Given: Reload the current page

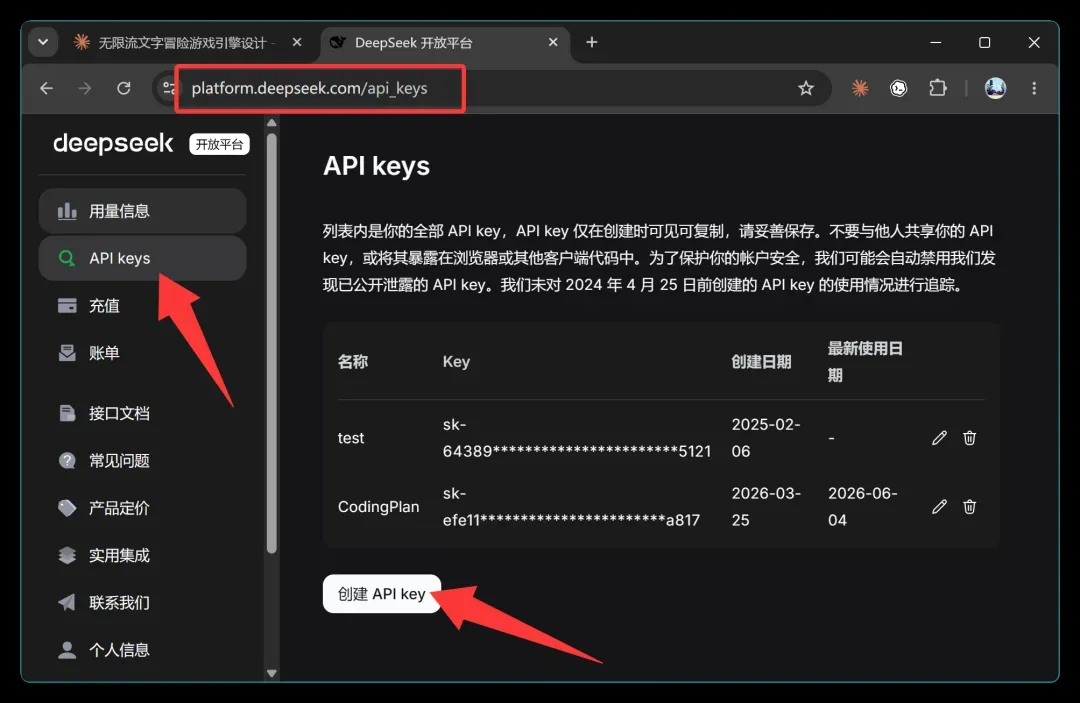Looking at the screenshot, I should coord(124,88).
